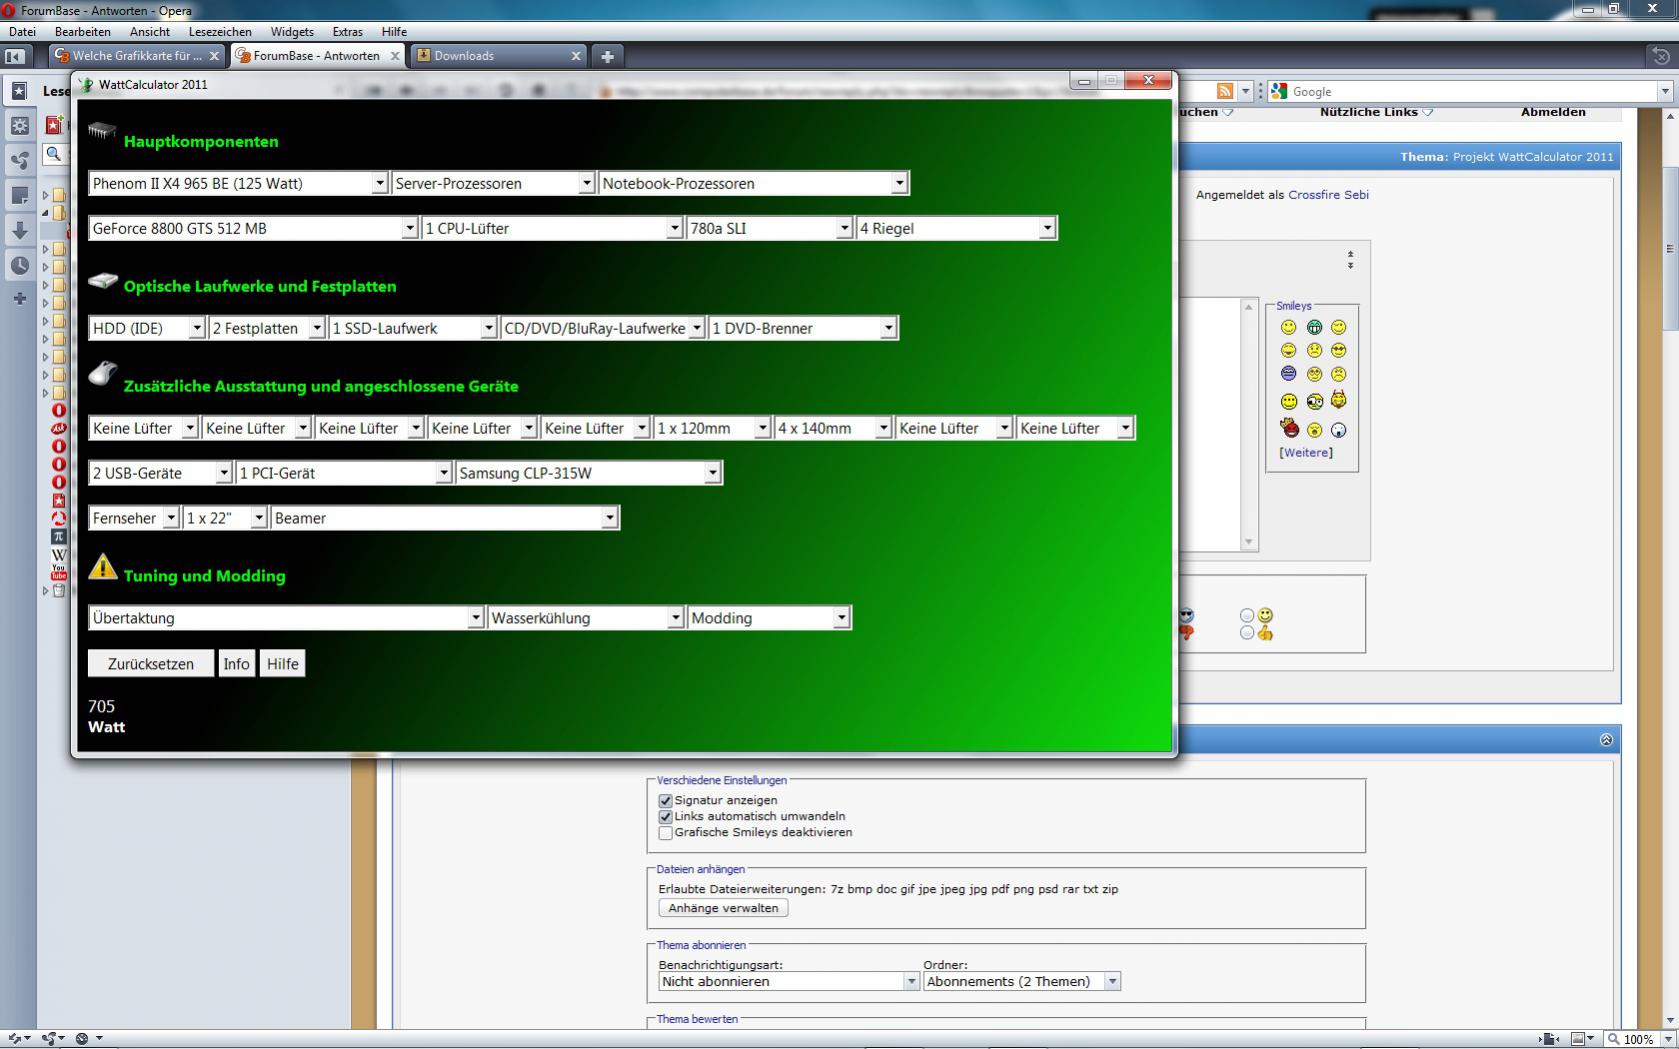
Task: Click the Ask bookmark icon in the panel
Action: tap(59, 428)
